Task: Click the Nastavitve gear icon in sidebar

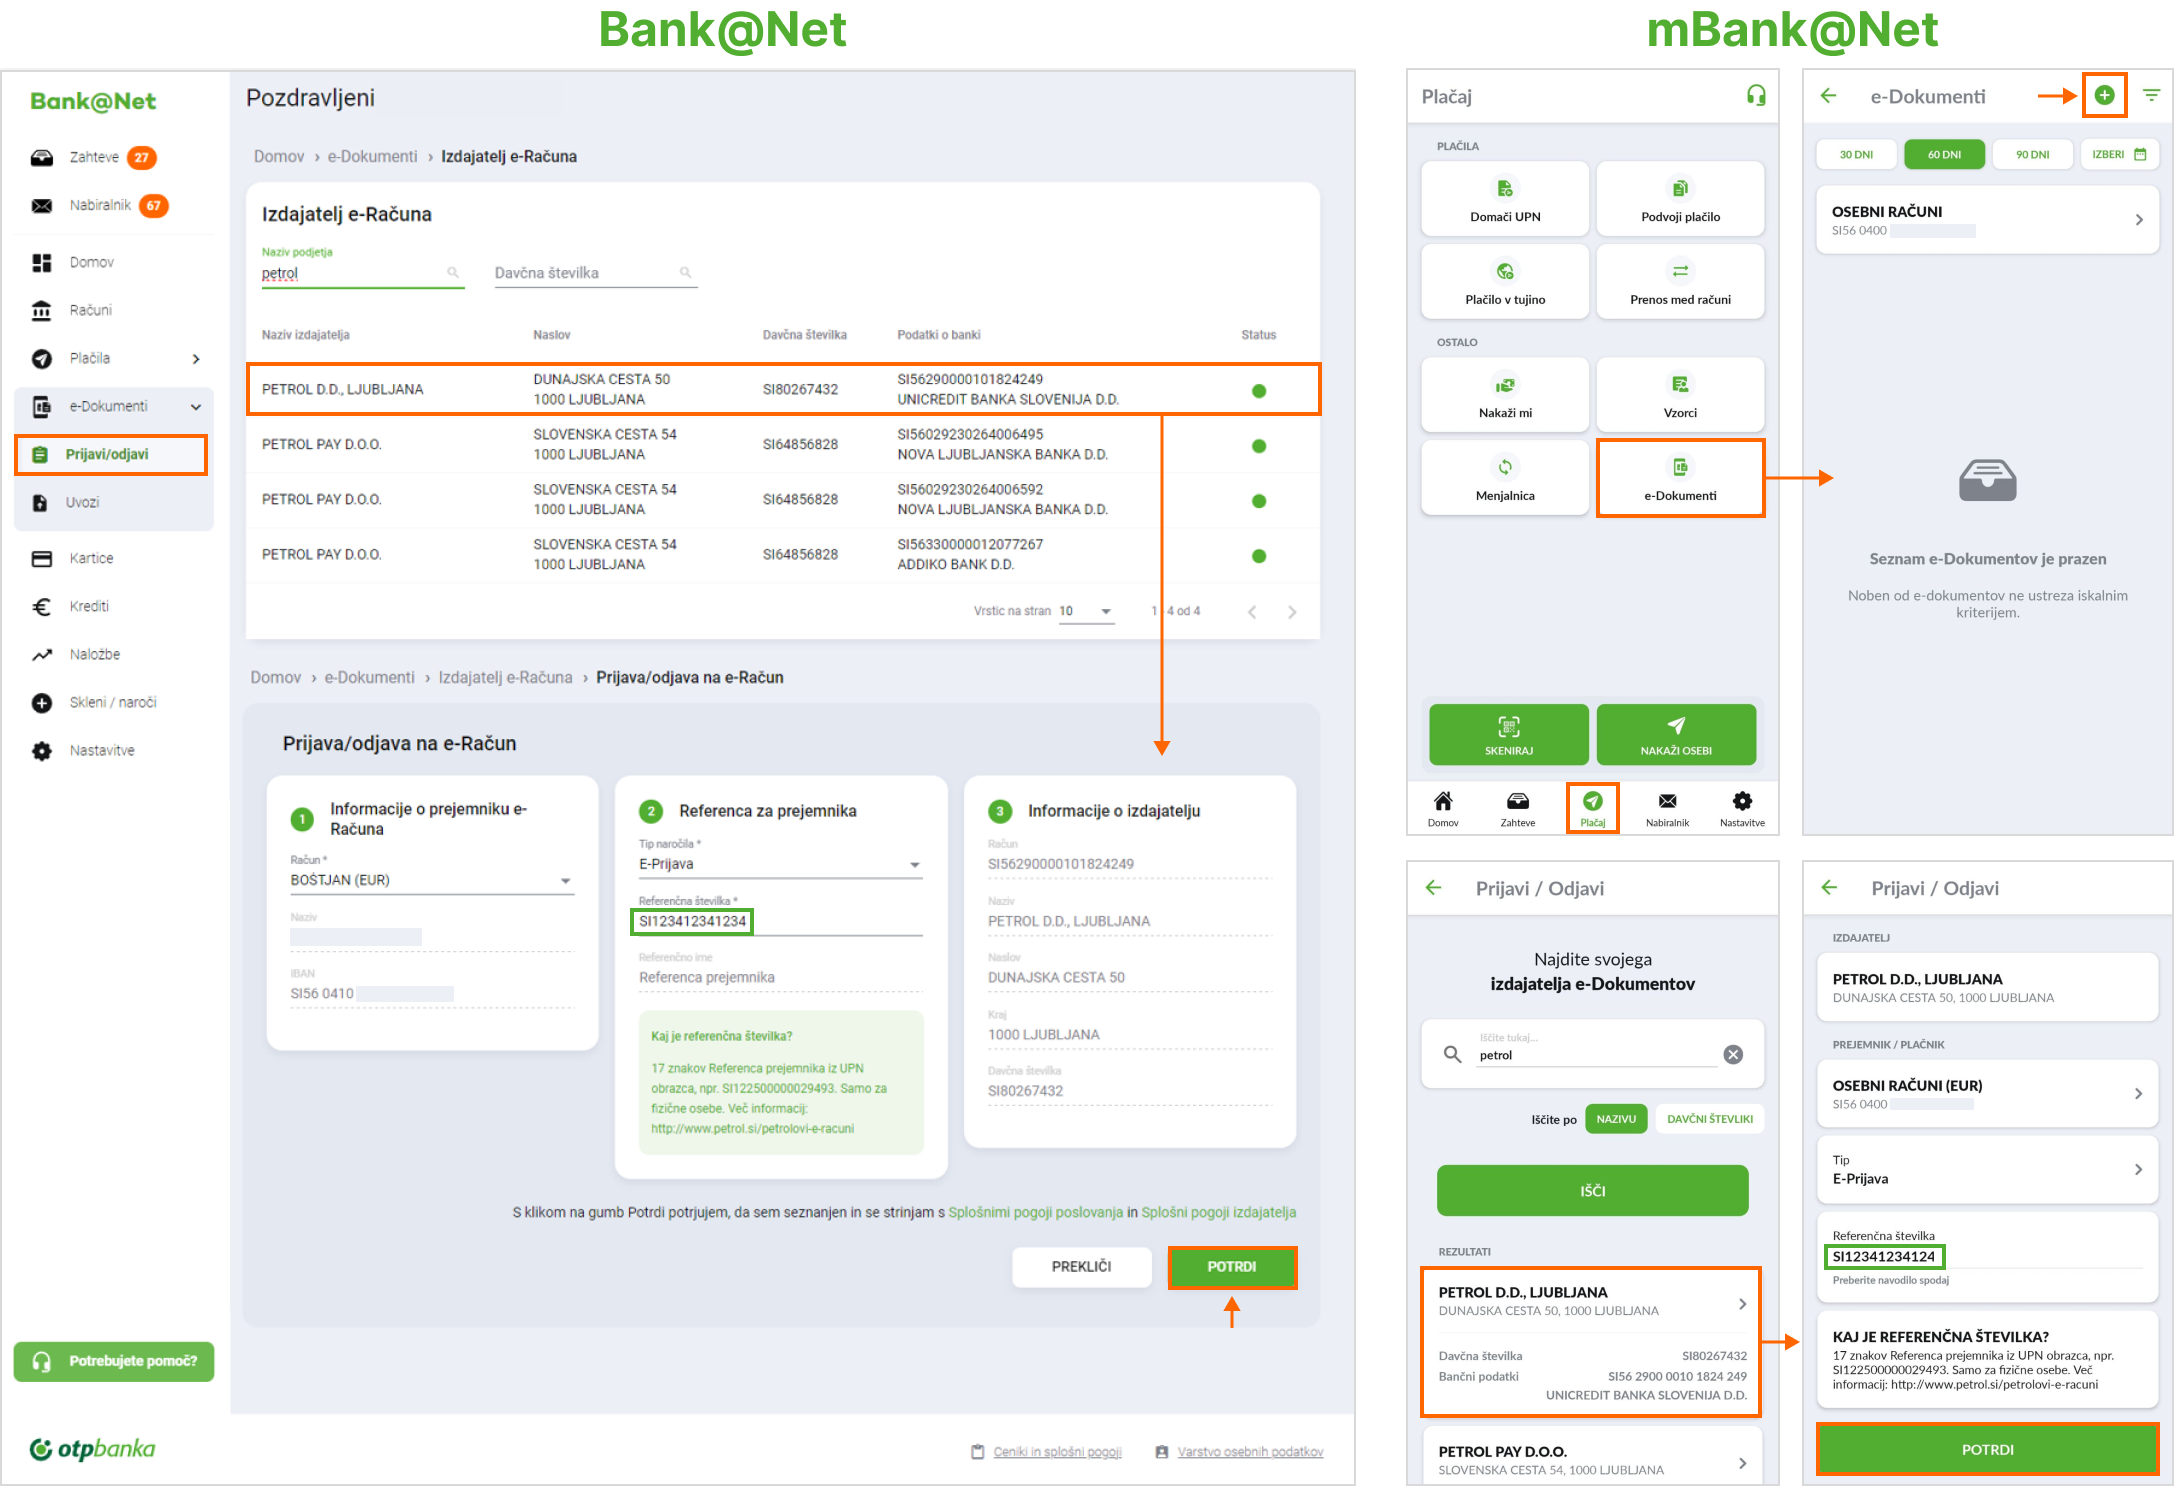Action: coord(42,750)
